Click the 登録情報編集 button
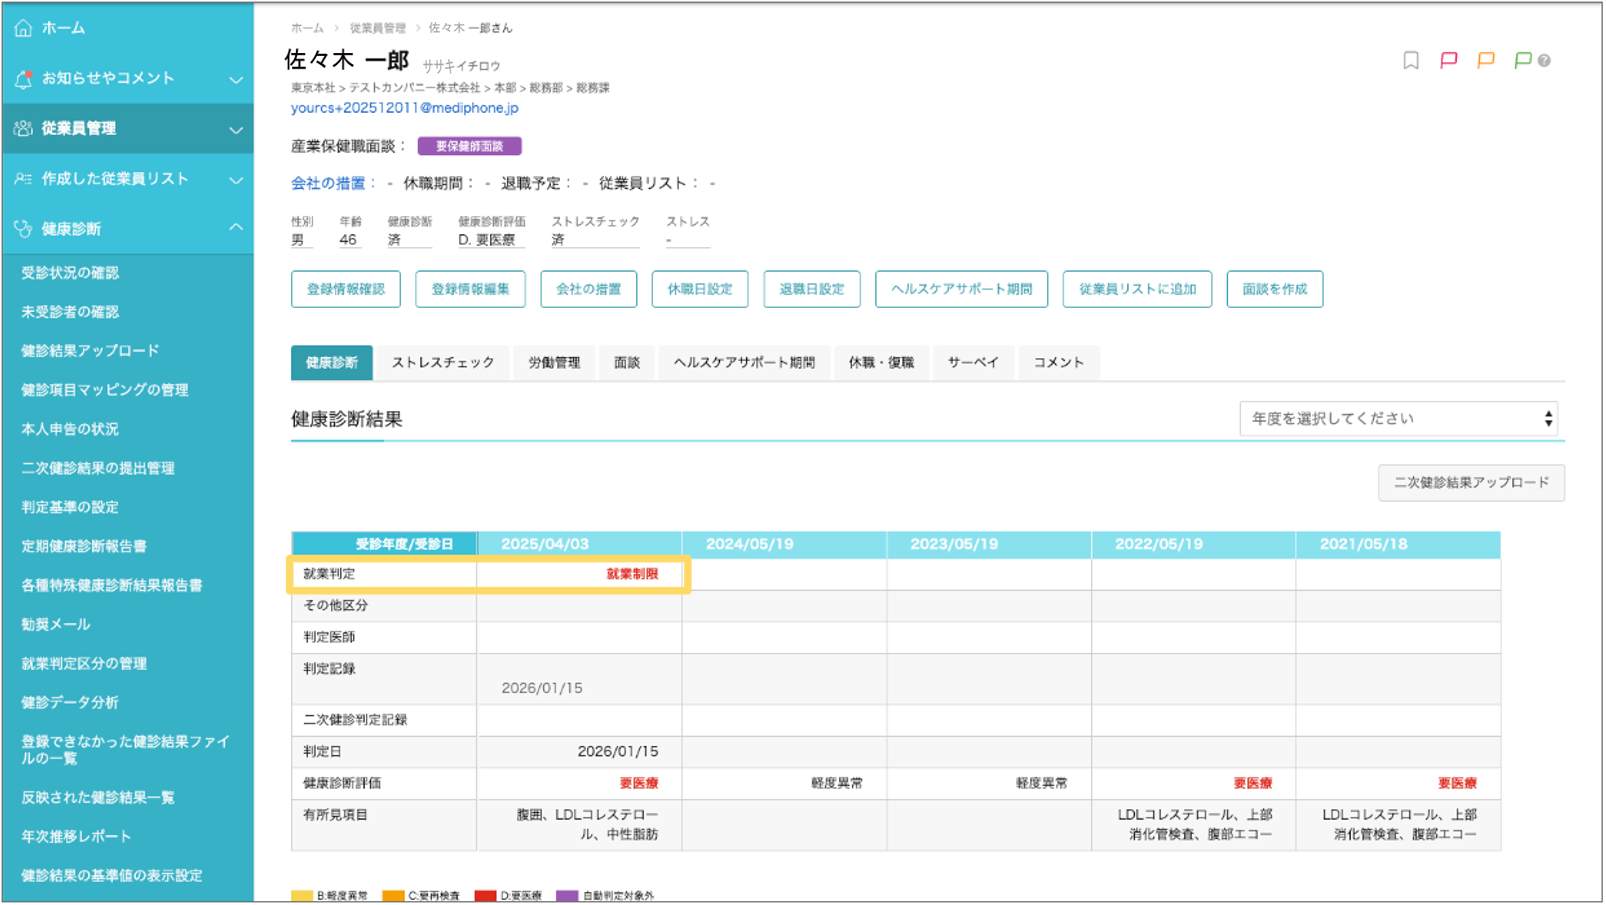Image resolution: width=1606 pixels, height=905 pixels. (470, 289)
